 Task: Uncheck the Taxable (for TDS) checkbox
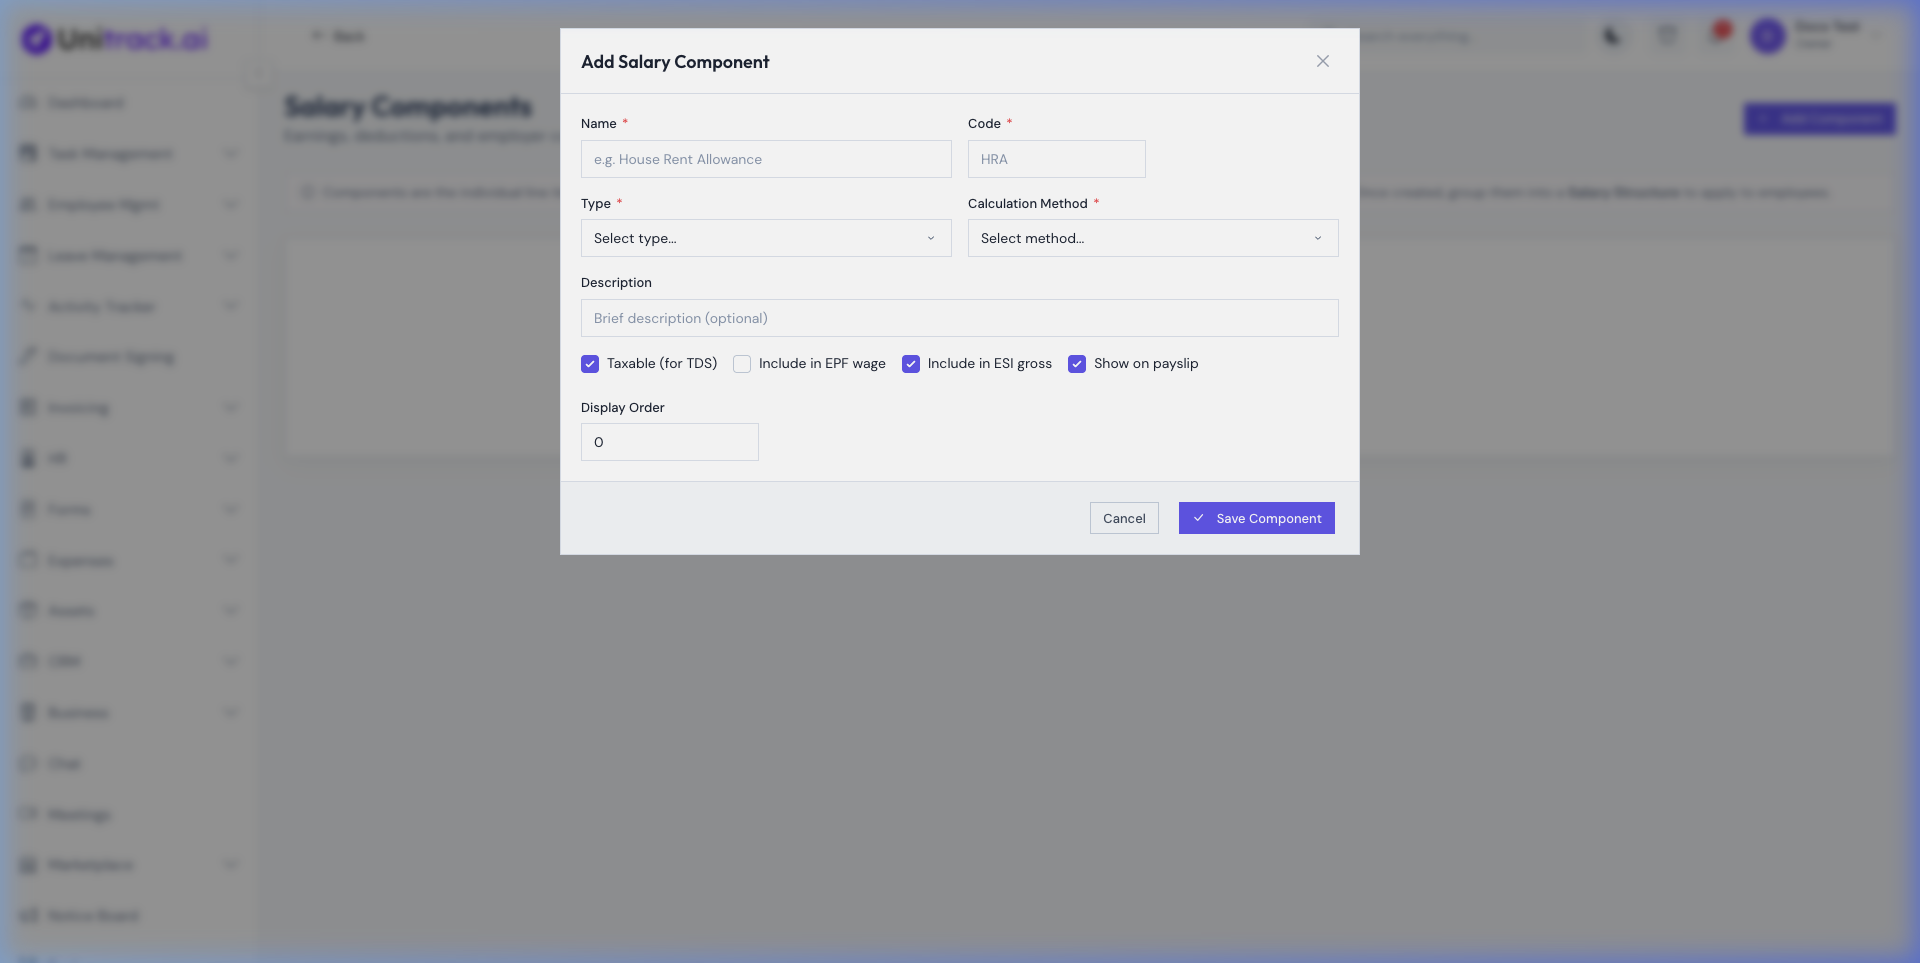590,364
